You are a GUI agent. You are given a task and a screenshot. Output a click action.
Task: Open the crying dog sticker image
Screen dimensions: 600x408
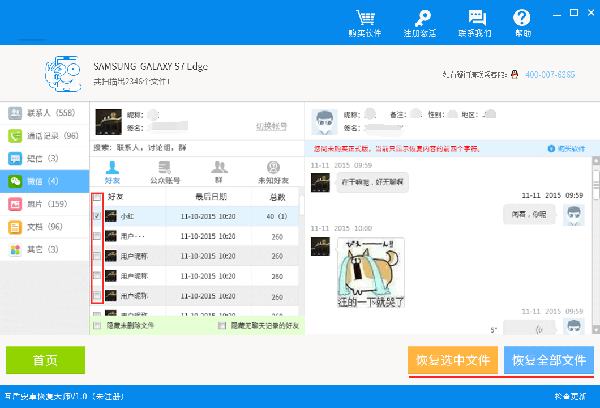[370, 273]
